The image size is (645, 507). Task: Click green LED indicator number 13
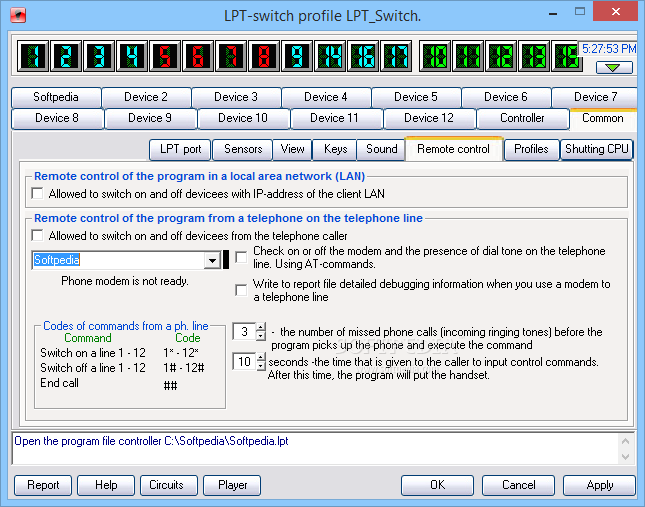pyautogui.click(x=534, y=56)
